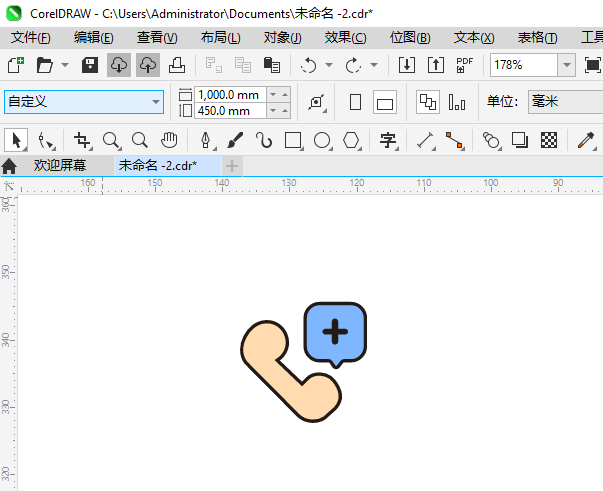Select the second magnifier tool
The image size is (603, 491).
(x=140, y=140)
